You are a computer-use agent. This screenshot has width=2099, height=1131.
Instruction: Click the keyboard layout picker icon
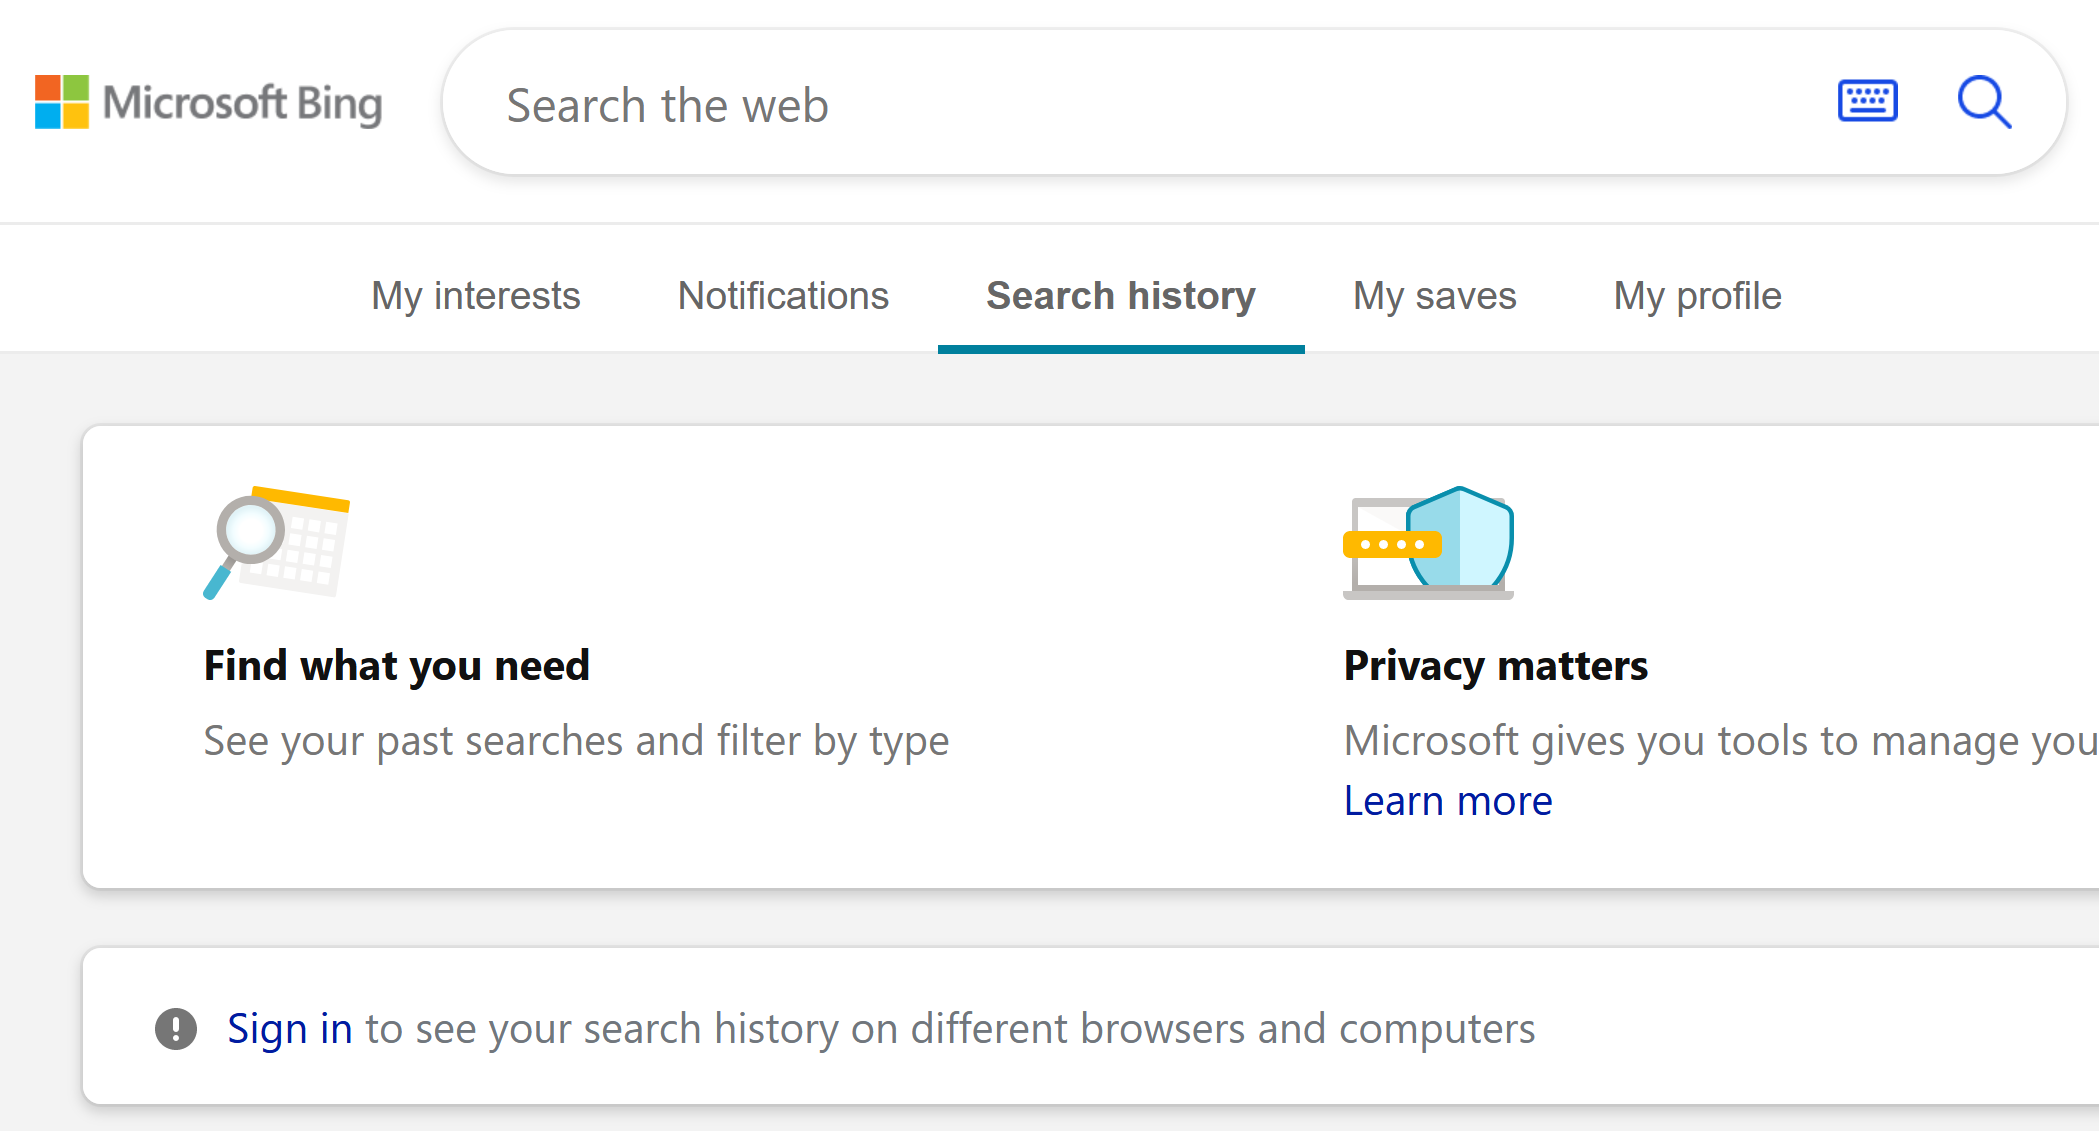pos(1867,101)
